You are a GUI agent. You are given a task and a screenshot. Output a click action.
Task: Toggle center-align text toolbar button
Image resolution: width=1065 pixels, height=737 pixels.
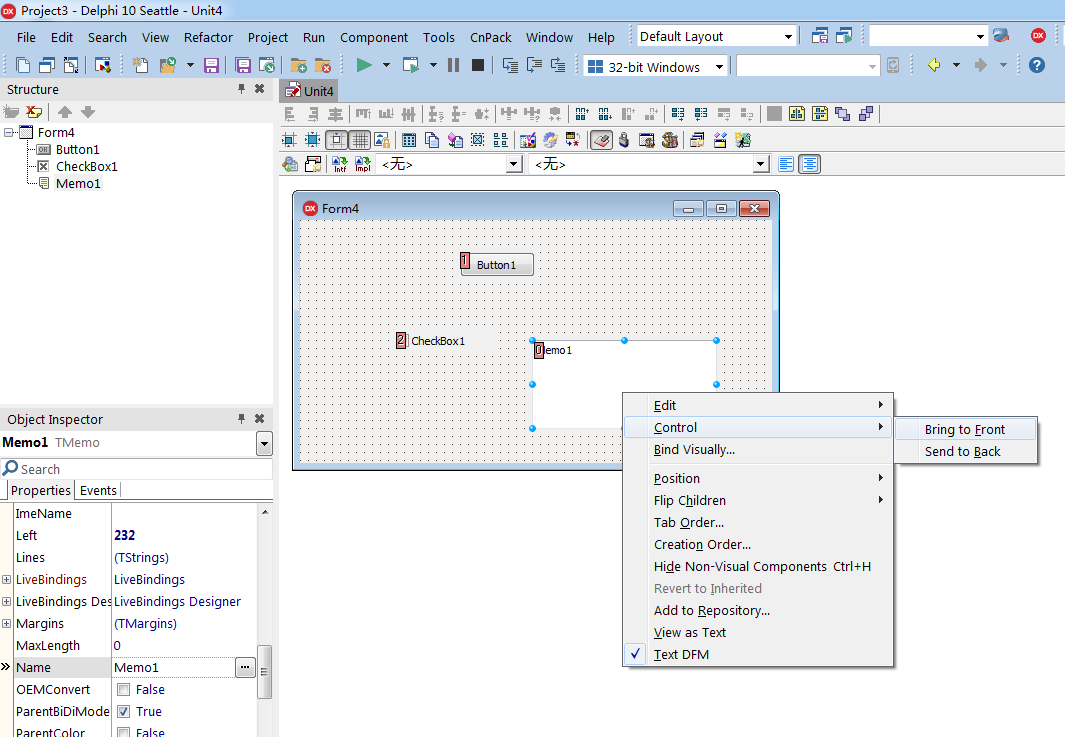click(x=810, y=164)
